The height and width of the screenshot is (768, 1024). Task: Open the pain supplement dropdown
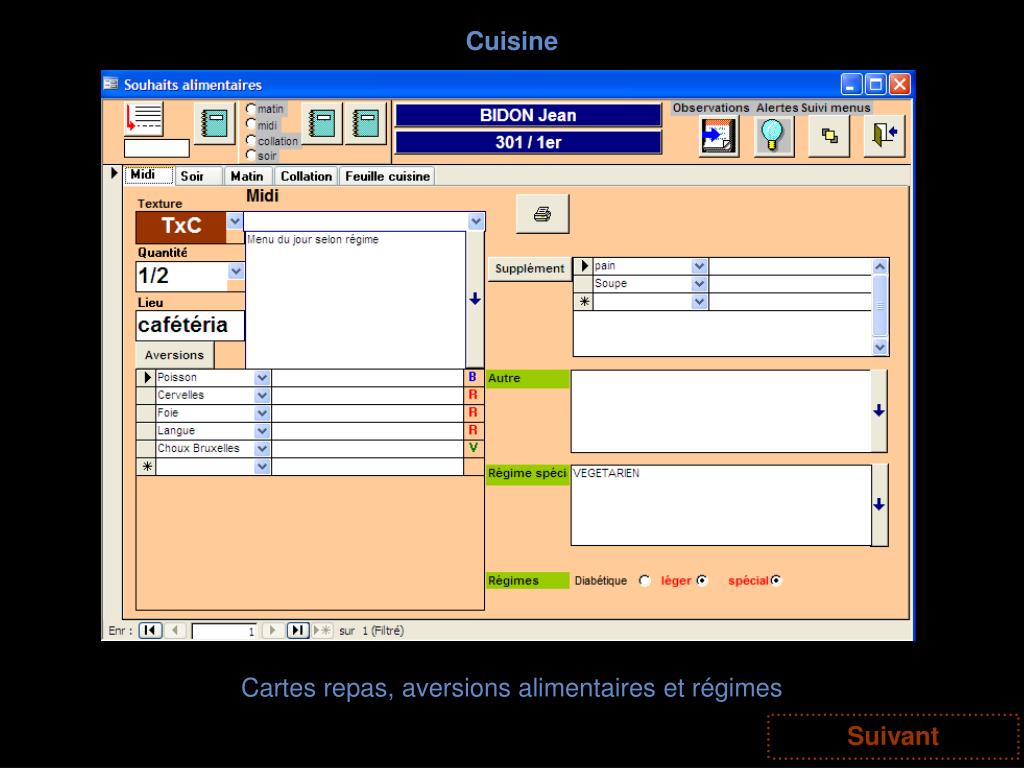699,266
